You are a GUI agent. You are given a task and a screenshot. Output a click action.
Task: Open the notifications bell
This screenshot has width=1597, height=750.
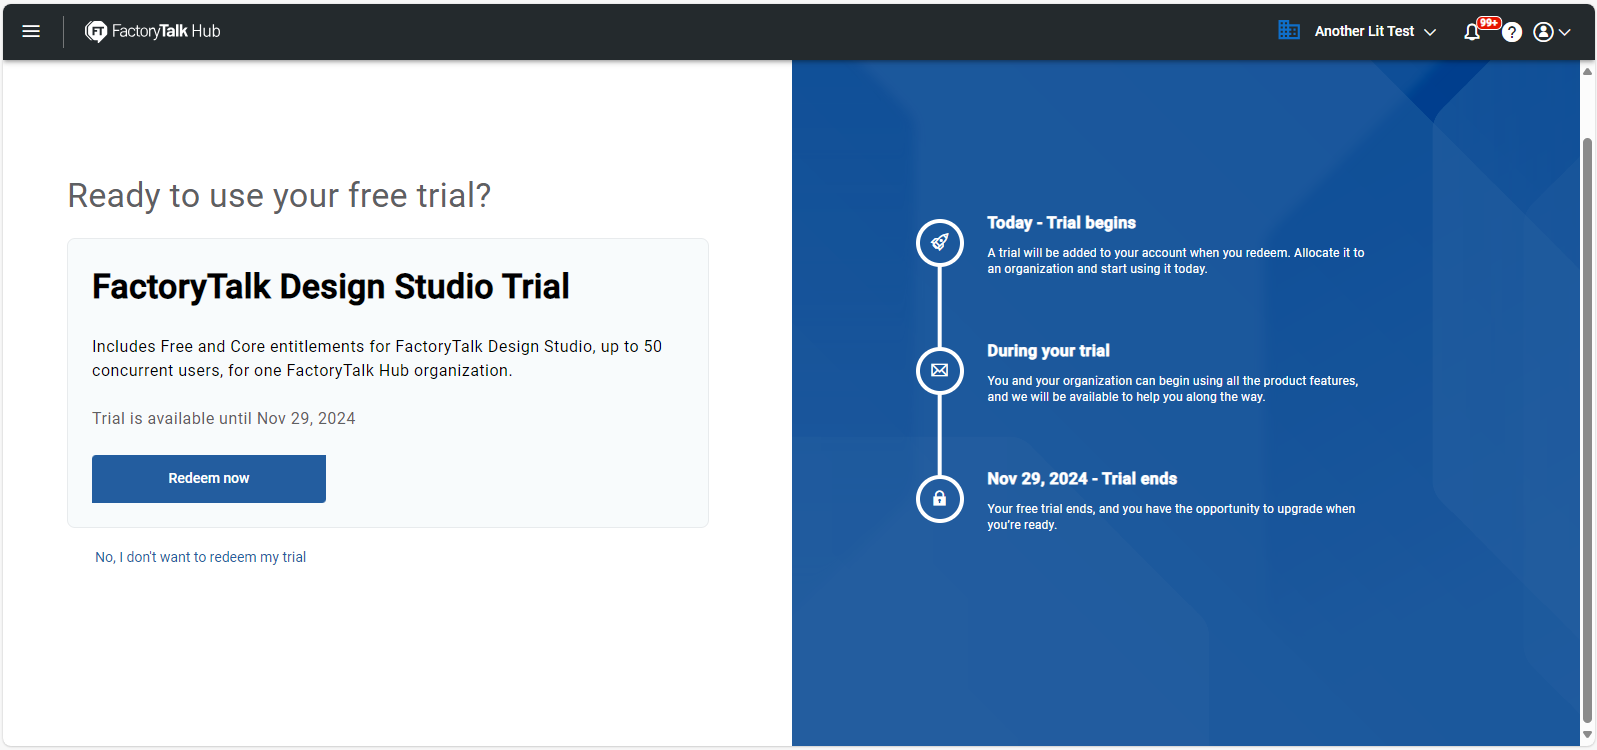tap(1472, 32)
